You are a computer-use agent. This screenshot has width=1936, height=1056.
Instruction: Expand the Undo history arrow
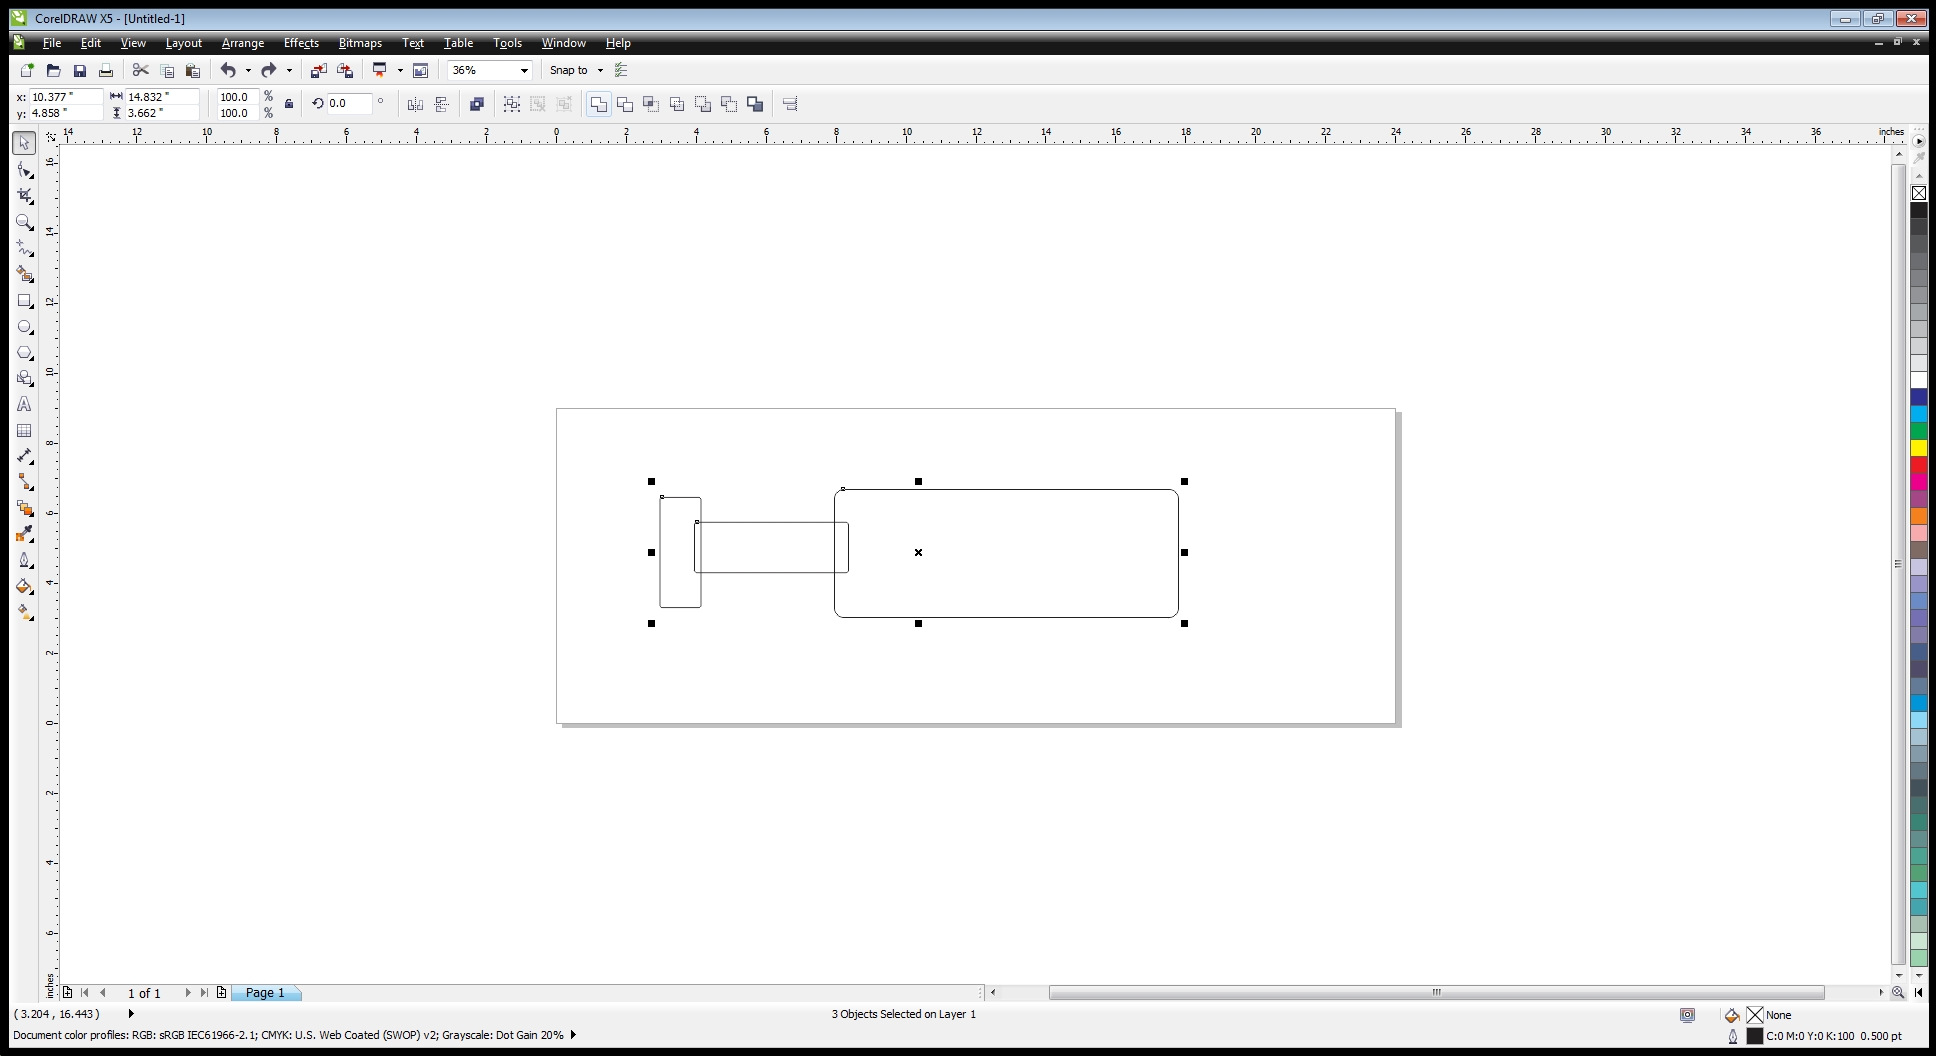(248, 70)
